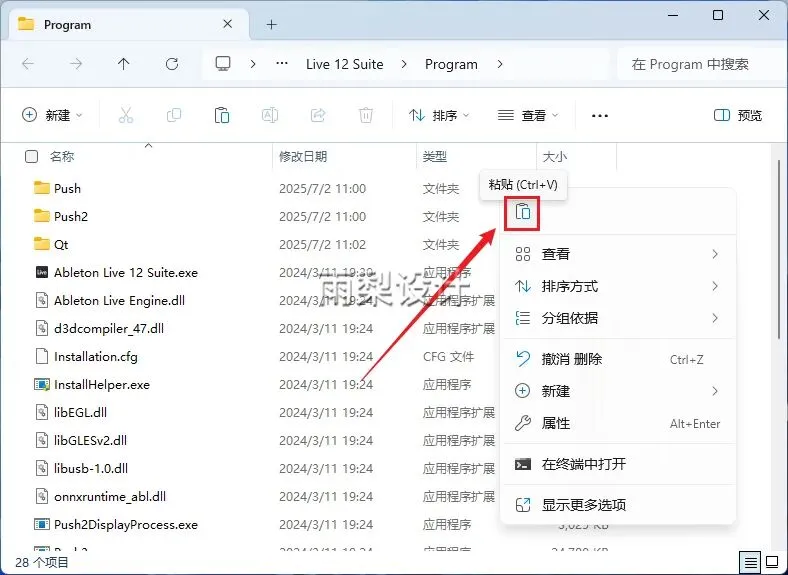Go up one folder level arrow
Viewport: 788px width, 575px height.
pos(124,64)
